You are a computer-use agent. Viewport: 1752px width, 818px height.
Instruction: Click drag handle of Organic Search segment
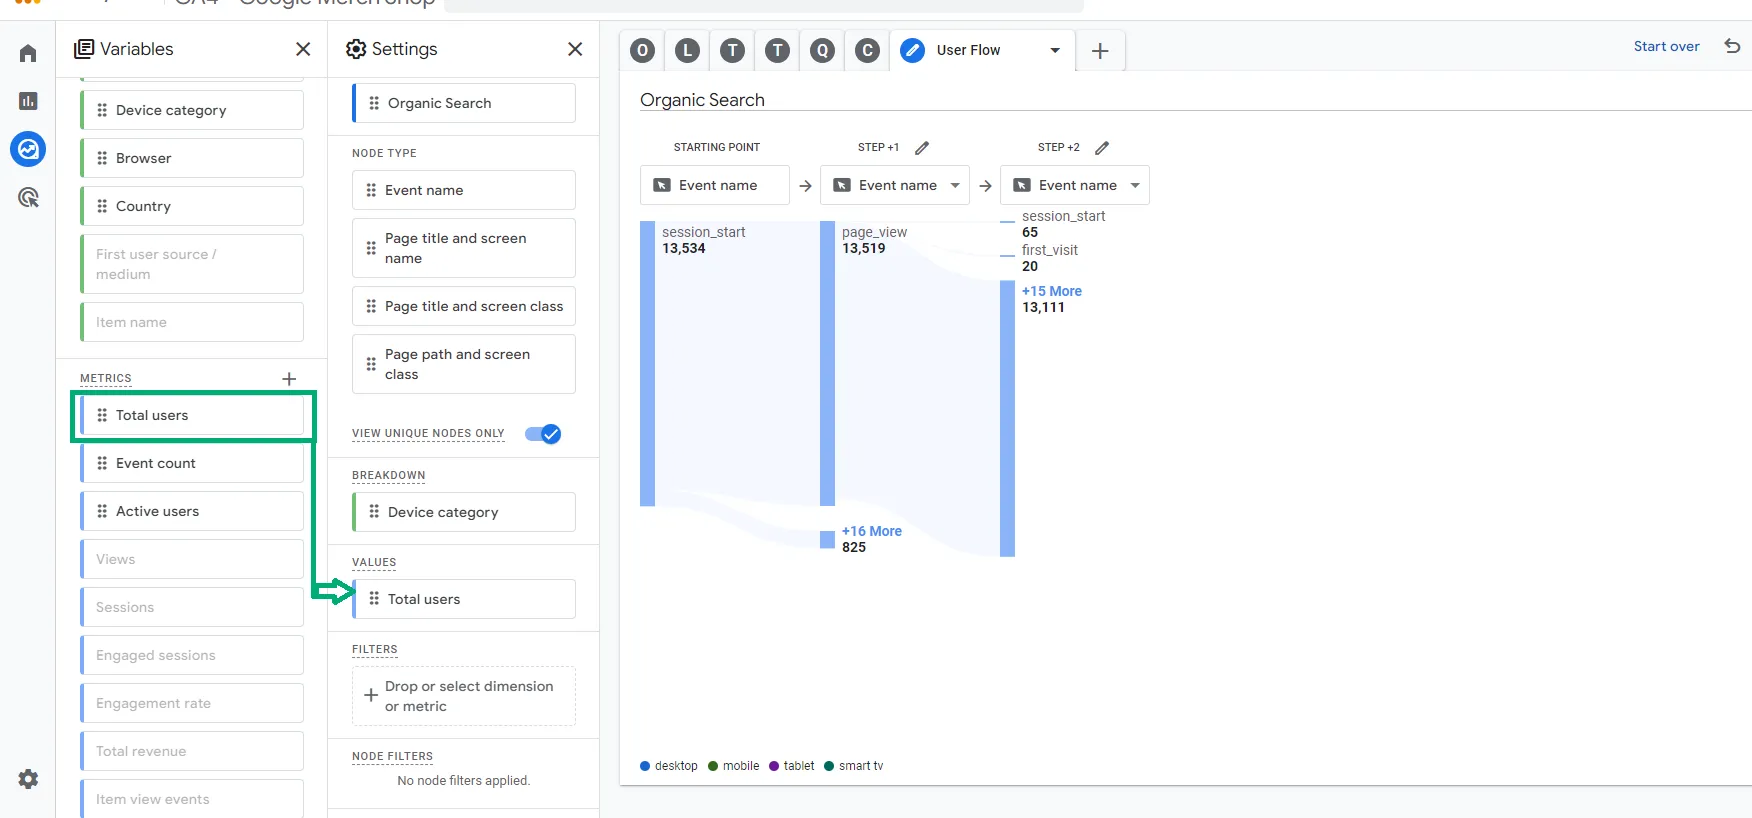click(x=374, y=103)
